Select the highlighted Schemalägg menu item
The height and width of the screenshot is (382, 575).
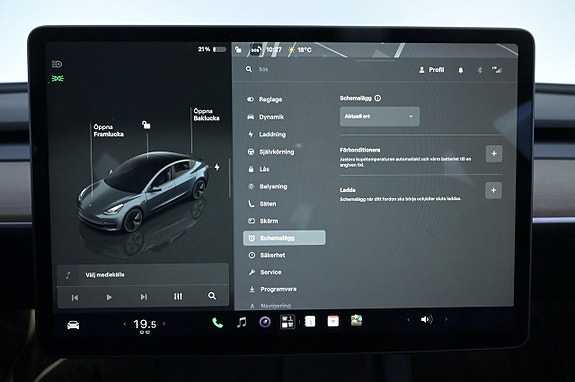tap(284, 238)
